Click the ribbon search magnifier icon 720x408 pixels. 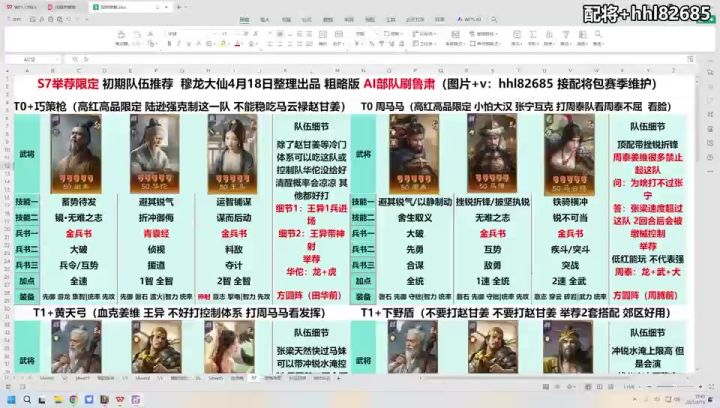494,20
